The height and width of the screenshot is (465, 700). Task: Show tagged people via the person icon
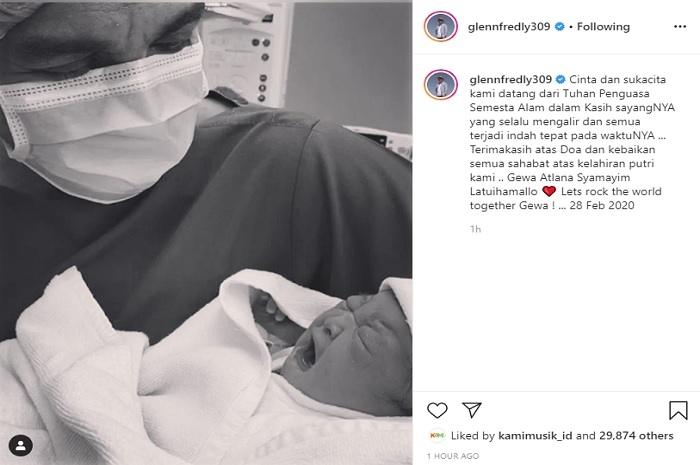click(x=21, y=446)
